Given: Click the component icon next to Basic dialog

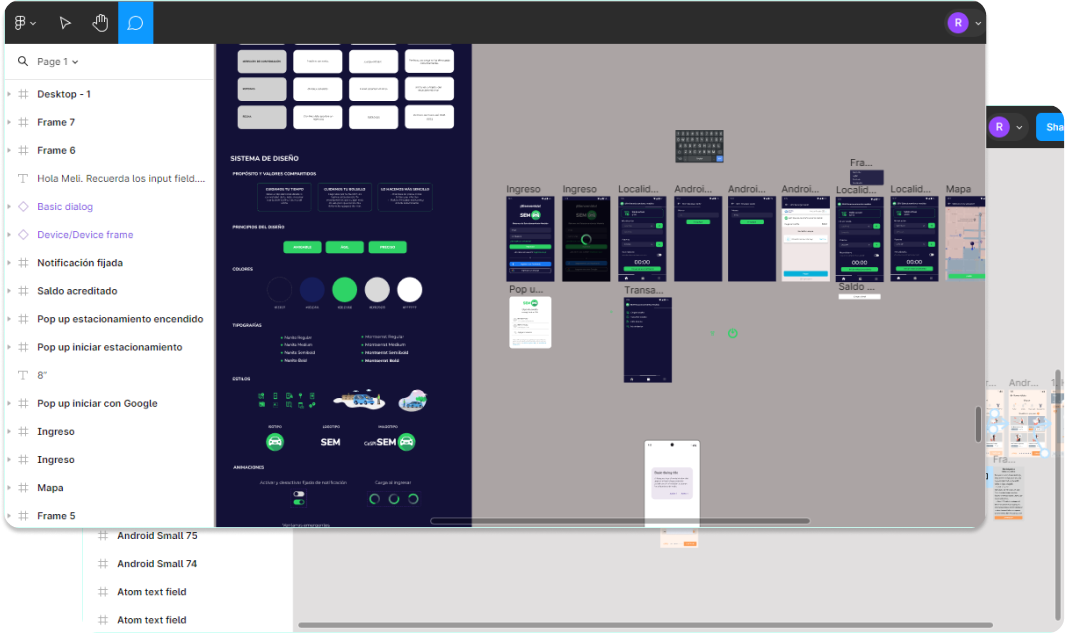Looking at the screenshot, I should pyautogui.click(x=23, y=207).
